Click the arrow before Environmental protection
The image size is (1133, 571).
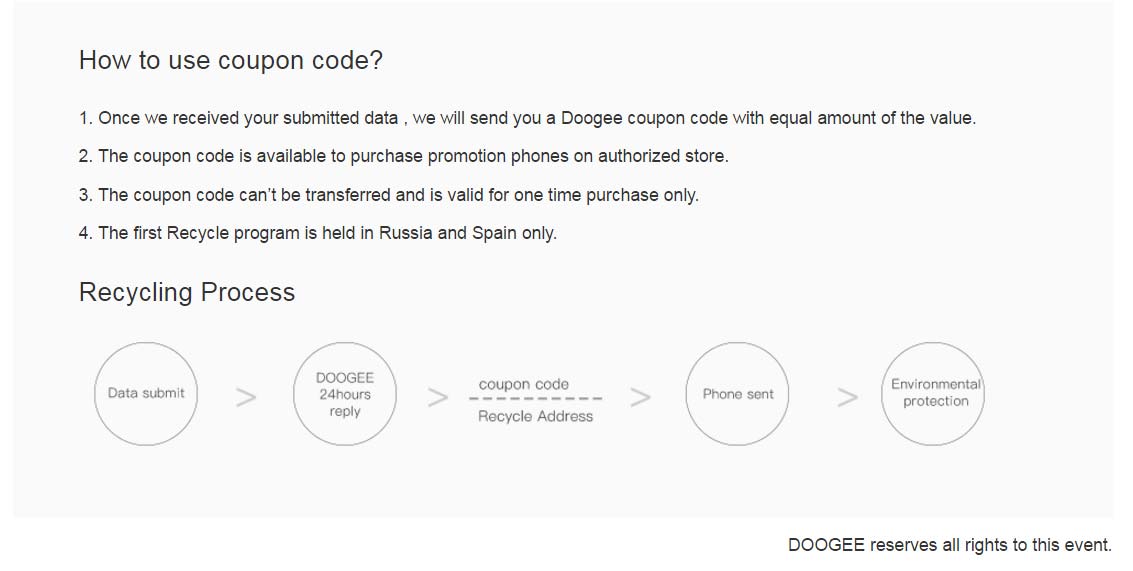[847, 397]
